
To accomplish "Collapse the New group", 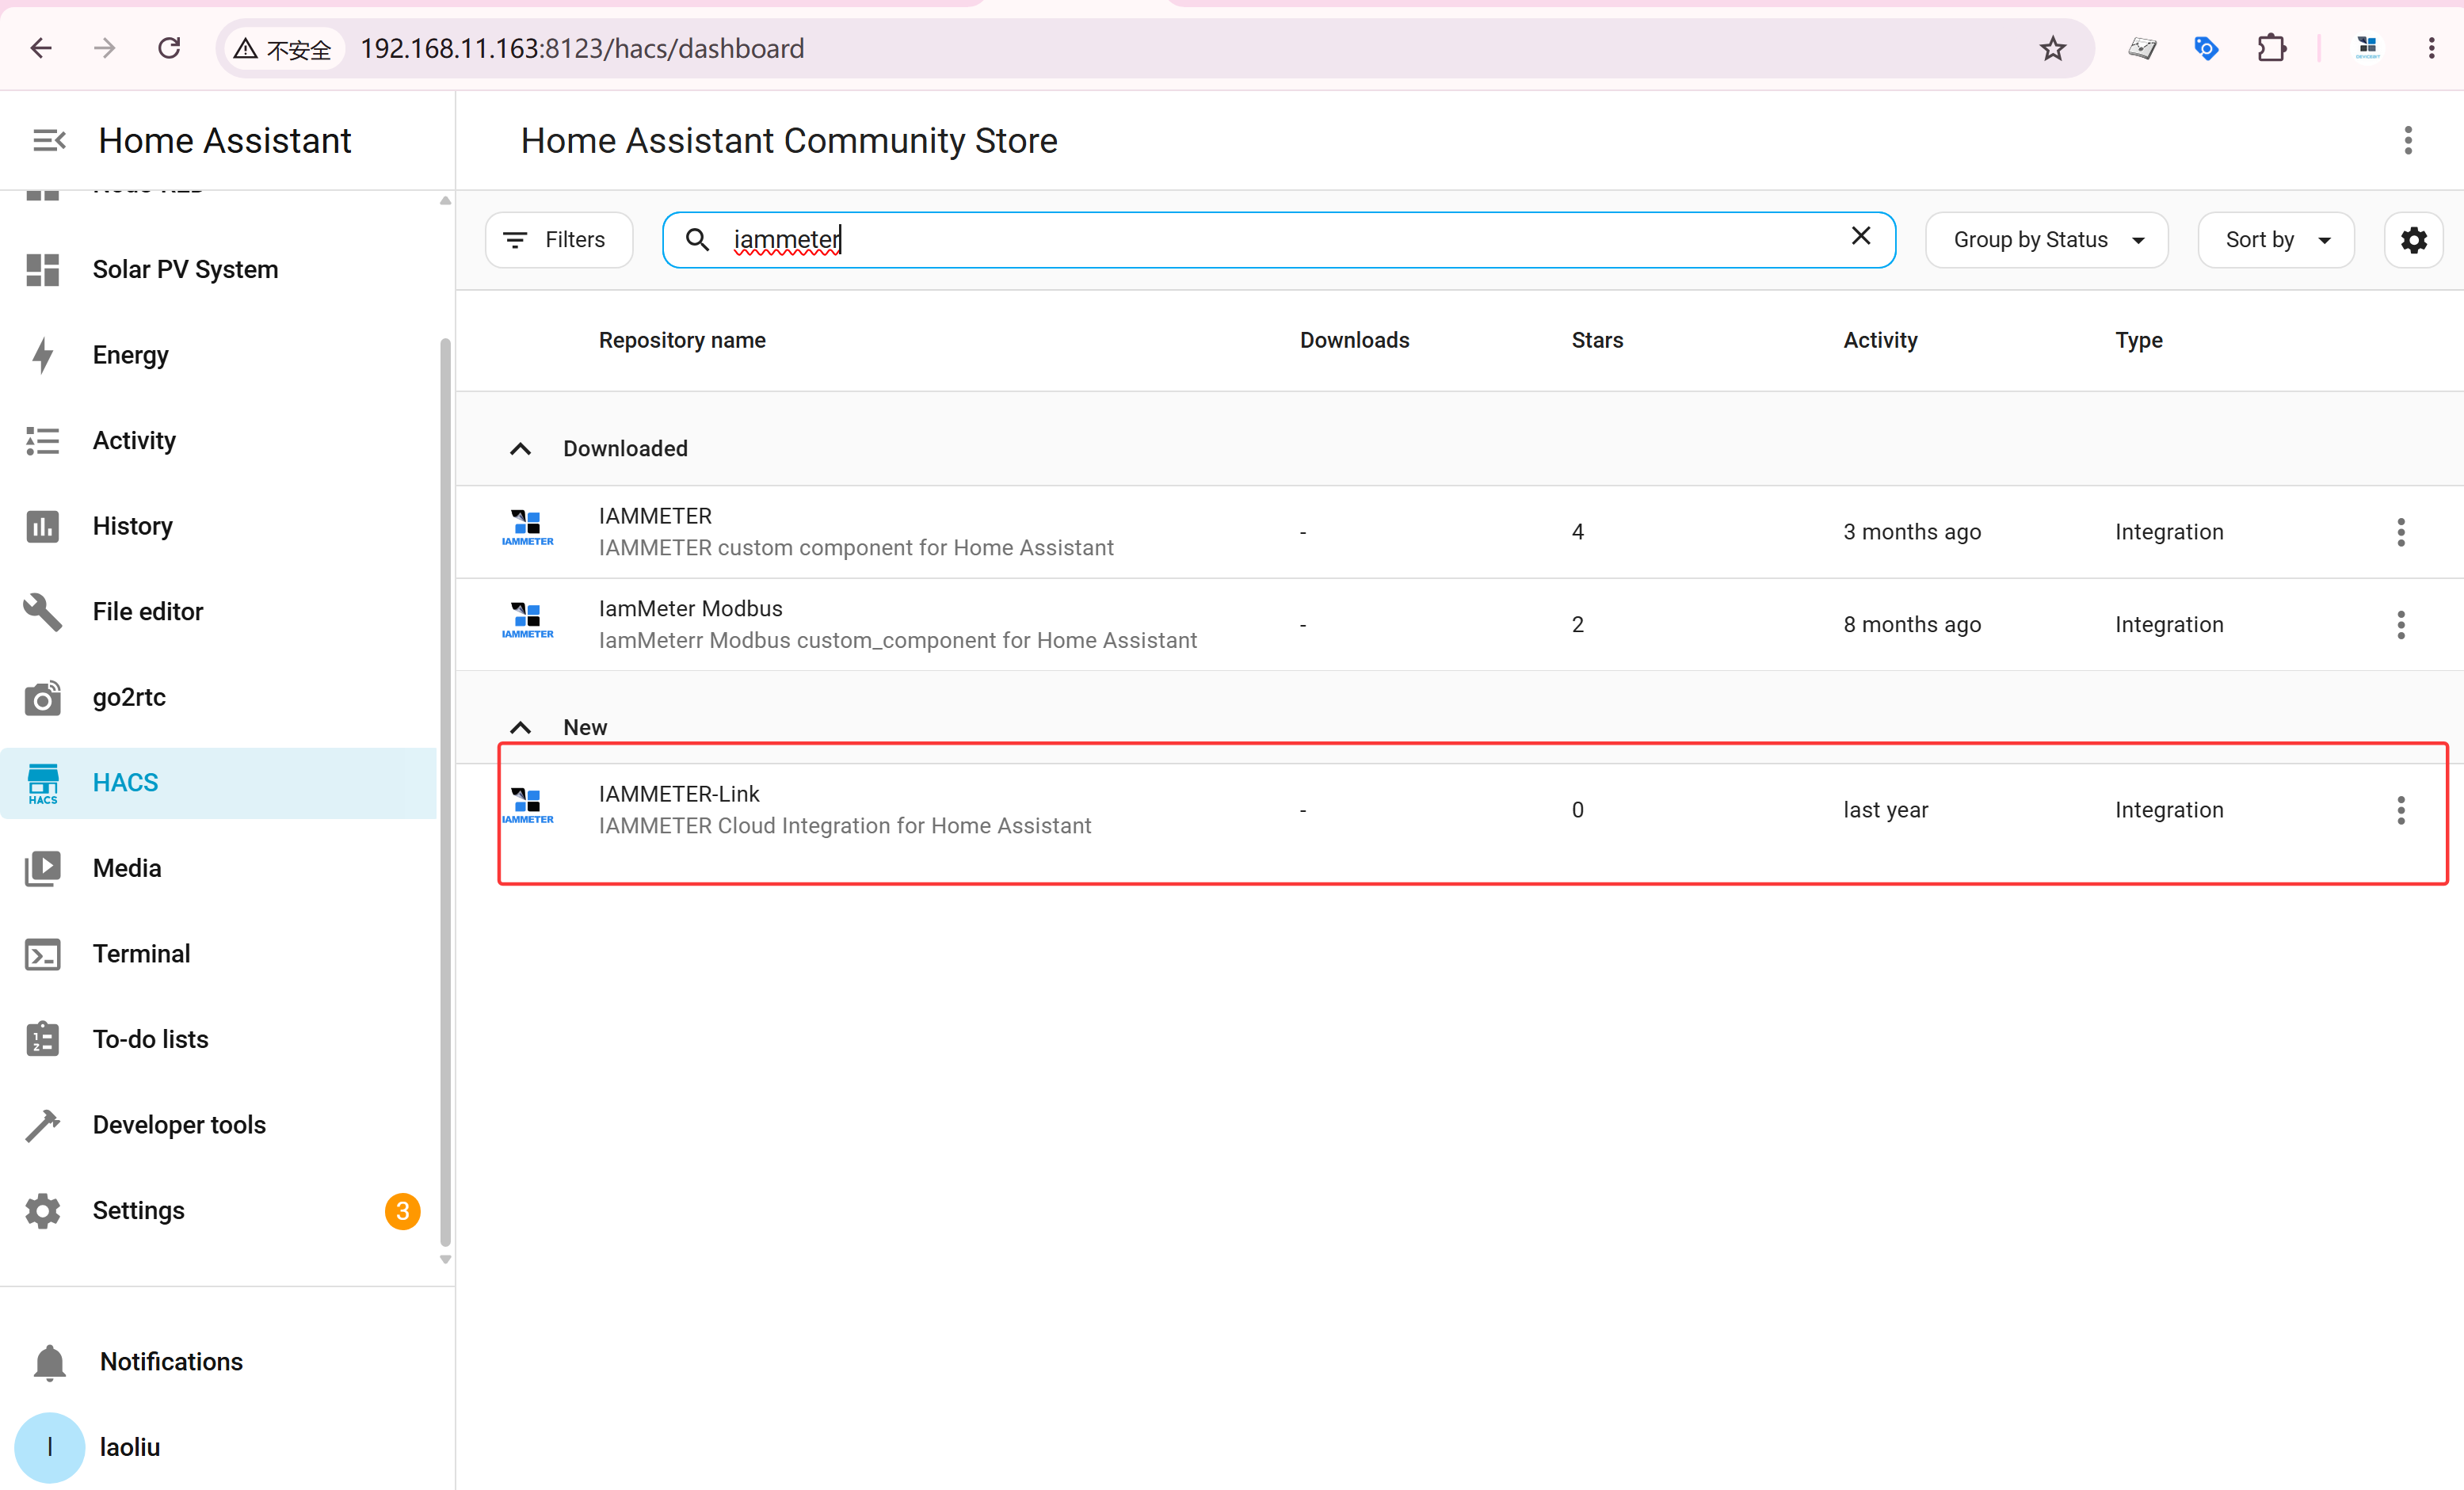I will (x=520, y=727).
